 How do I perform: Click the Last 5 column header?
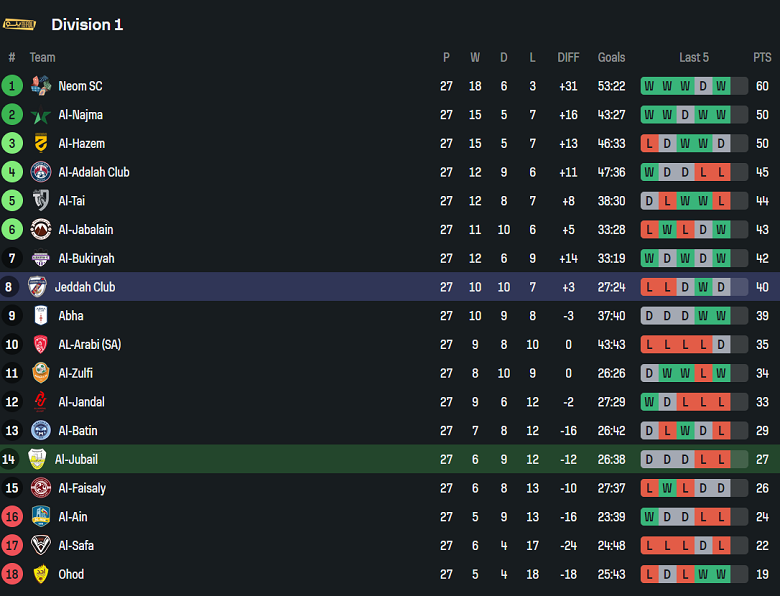click(x=693, y=58)
